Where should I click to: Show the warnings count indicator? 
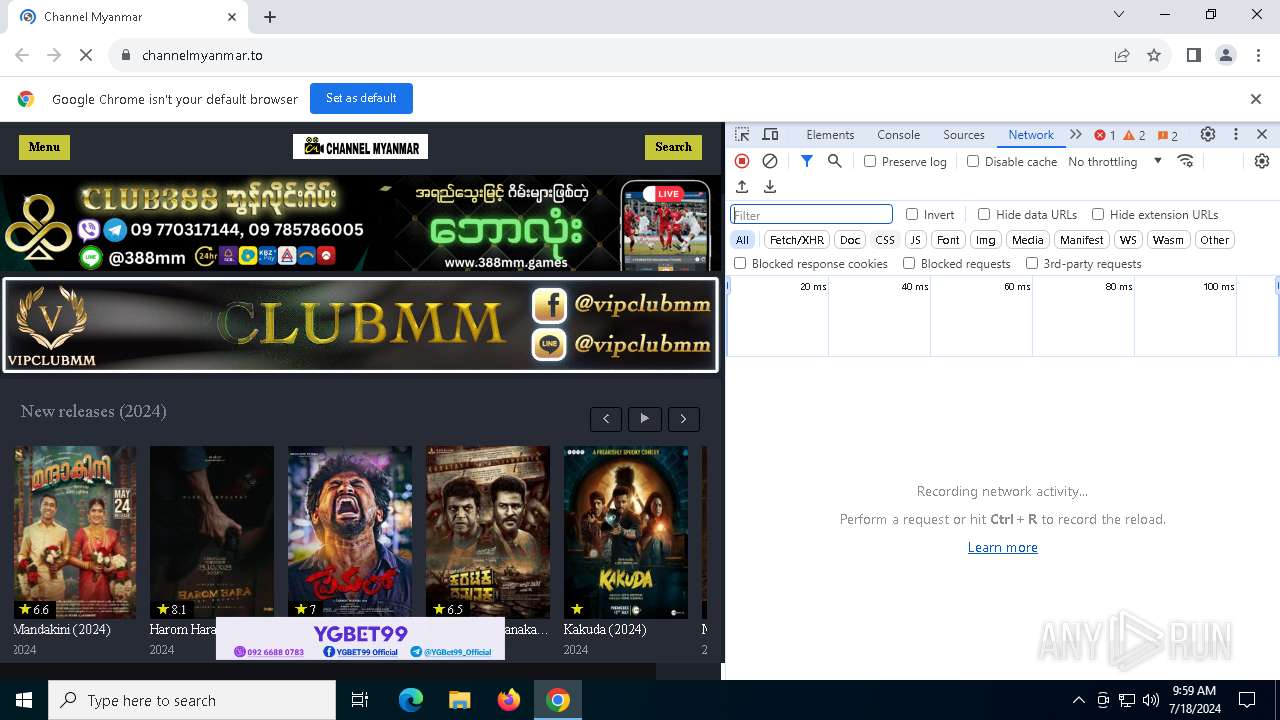(x=1135, y=135)
